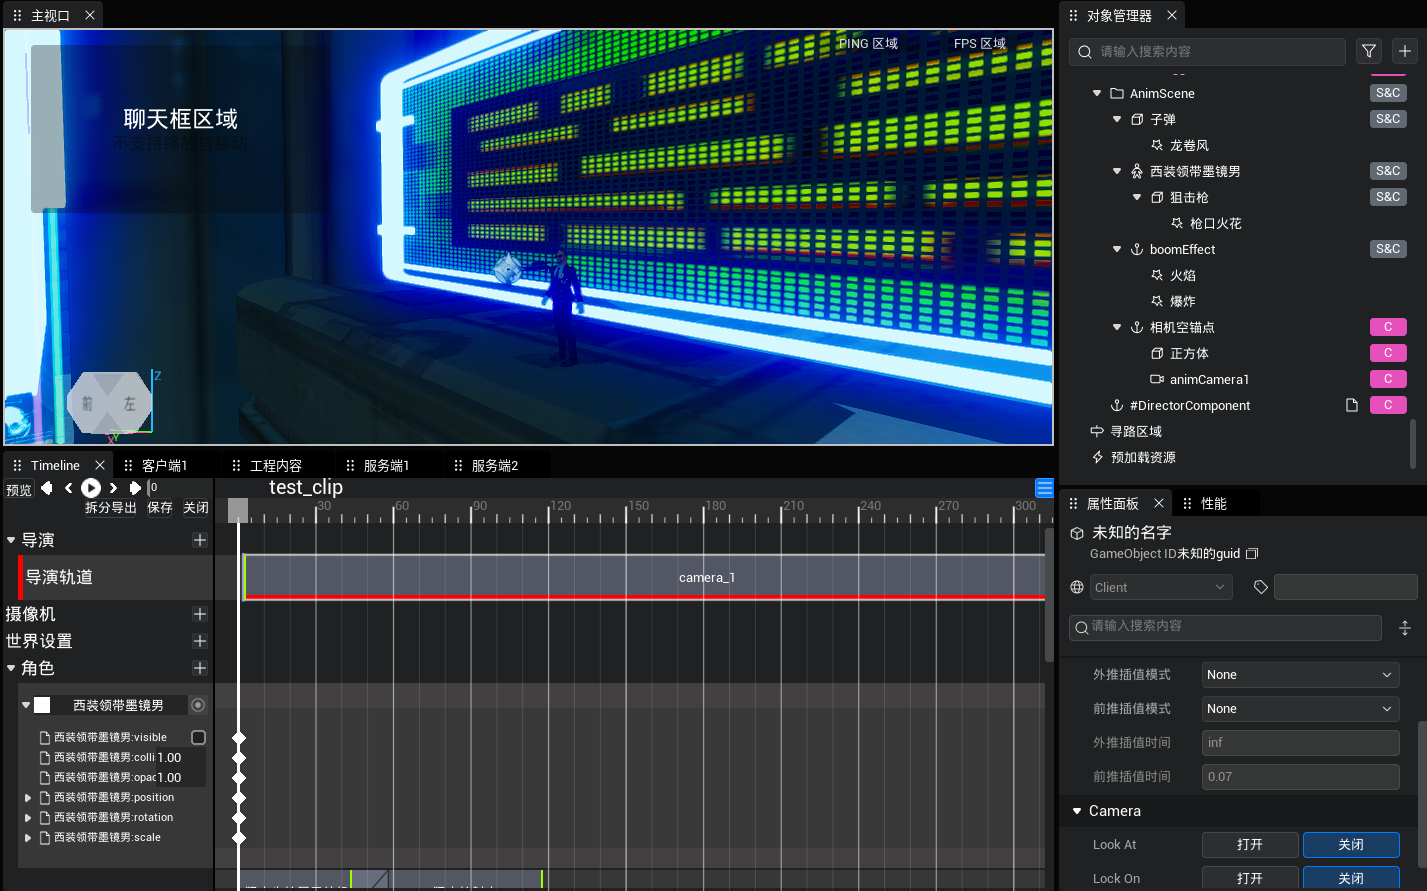Toggle 西装领带墨镜男:visible checkbox
Viewport: 1427px width, 891px height.
(x=198, y=737)
